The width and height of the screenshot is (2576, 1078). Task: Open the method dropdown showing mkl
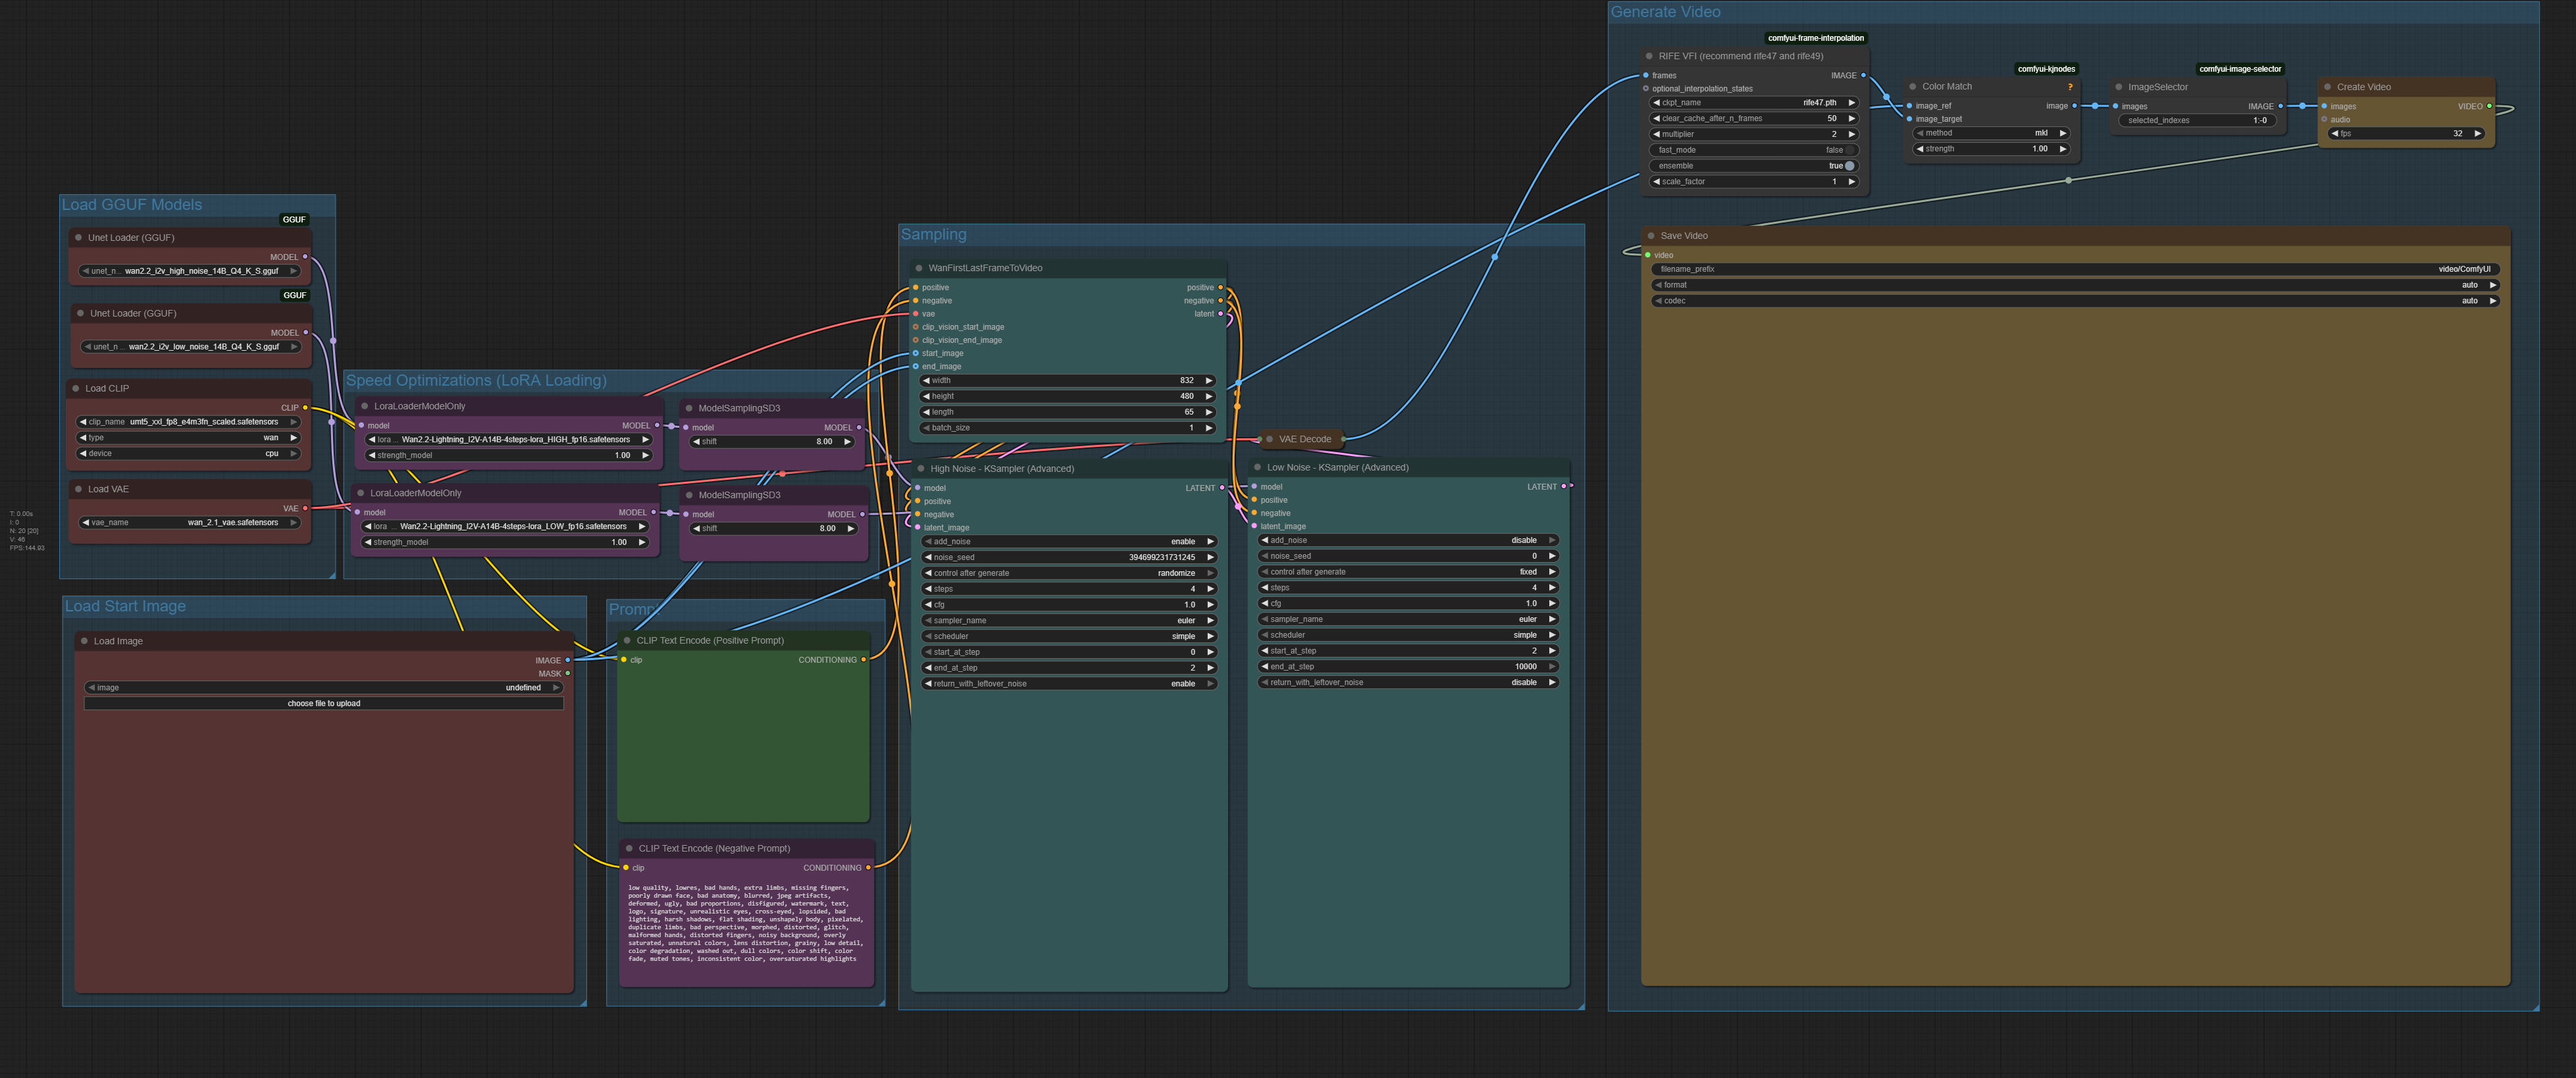[1991, 133]
